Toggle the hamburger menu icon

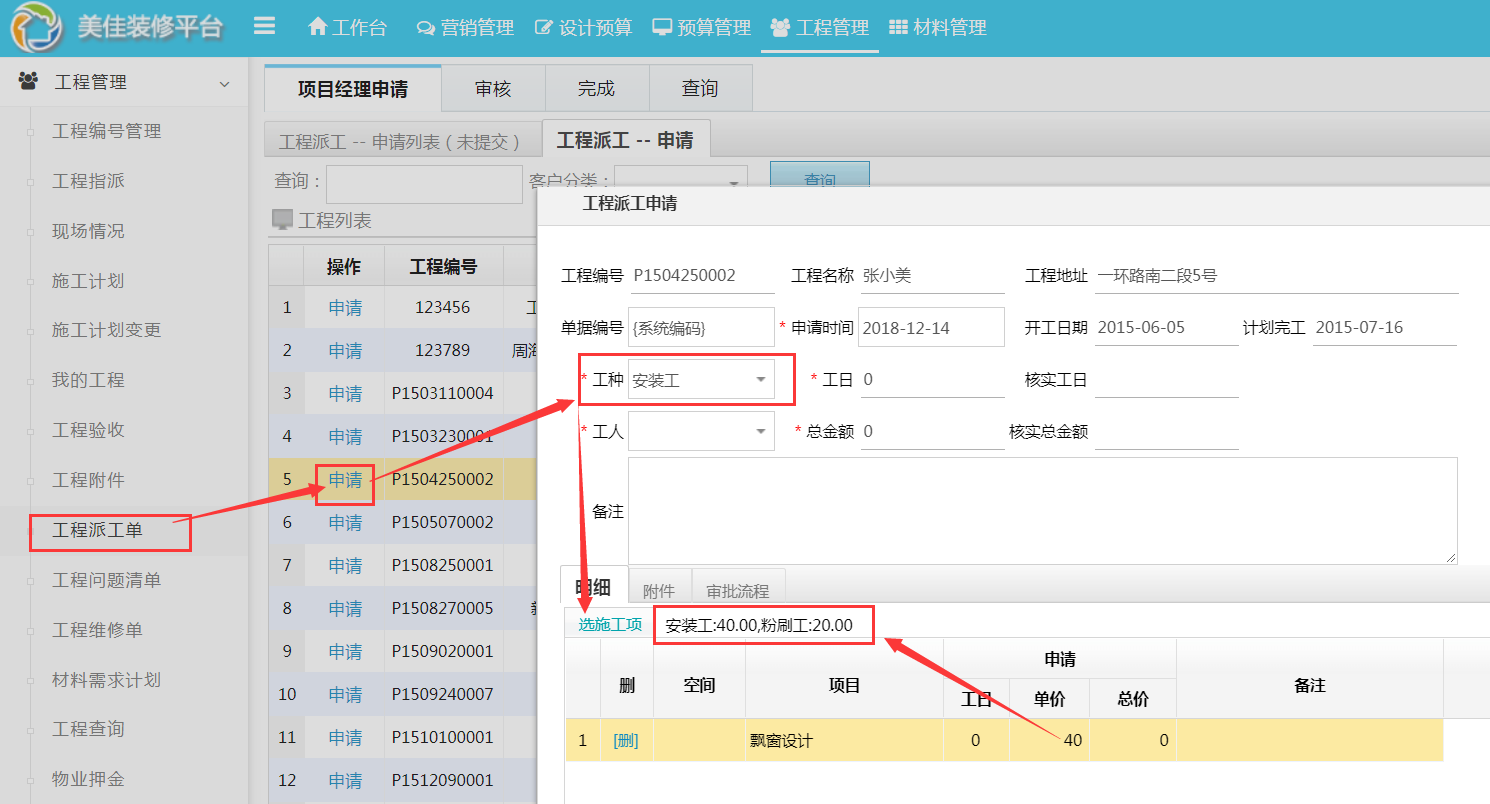click(264, 26)
